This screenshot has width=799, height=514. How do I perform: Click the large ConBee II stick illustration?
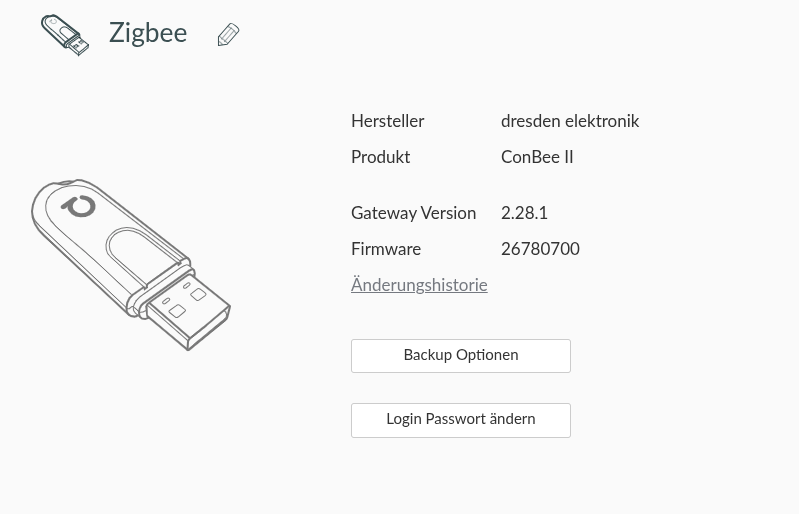pos(130,264)
